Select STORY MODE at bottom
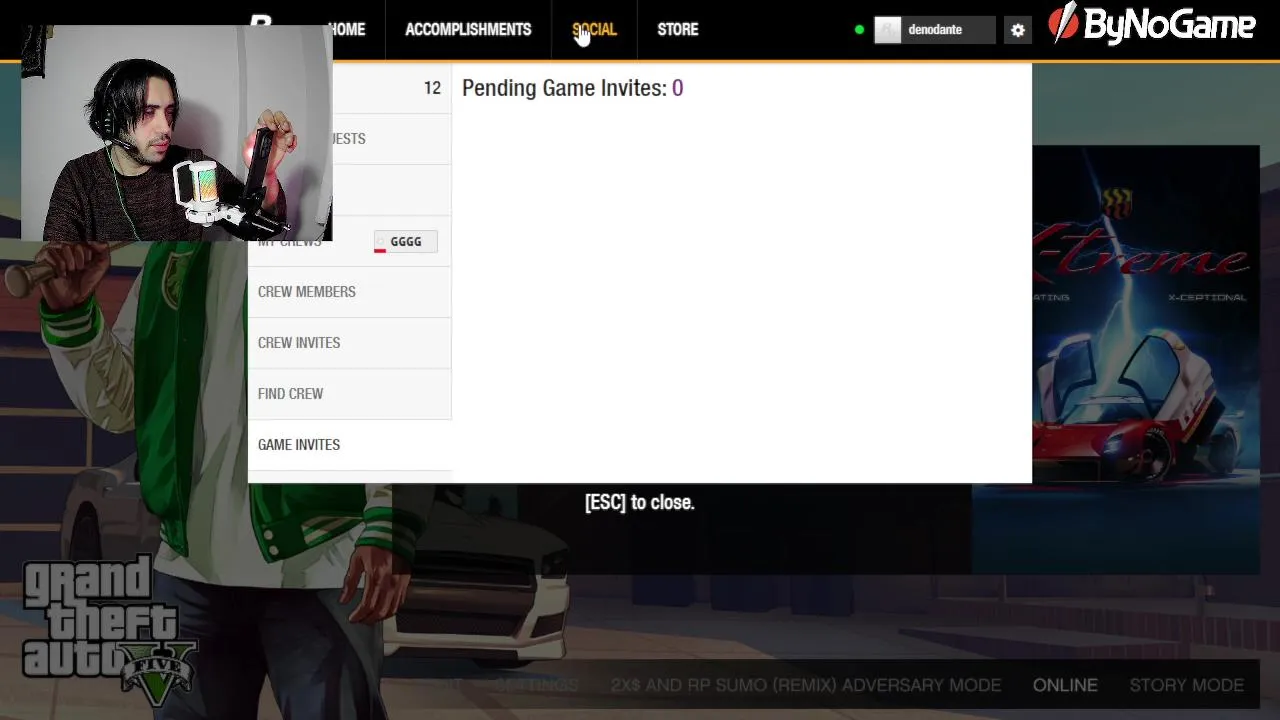This screenshot has height=720, width=1280. [x=1187, y=685]
